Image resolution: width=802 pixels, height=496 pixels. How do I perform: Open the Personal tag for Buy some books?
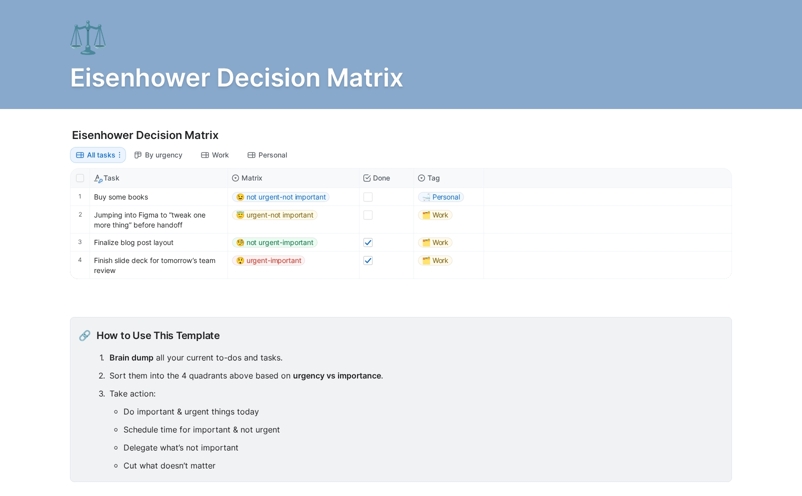[441, 197]
